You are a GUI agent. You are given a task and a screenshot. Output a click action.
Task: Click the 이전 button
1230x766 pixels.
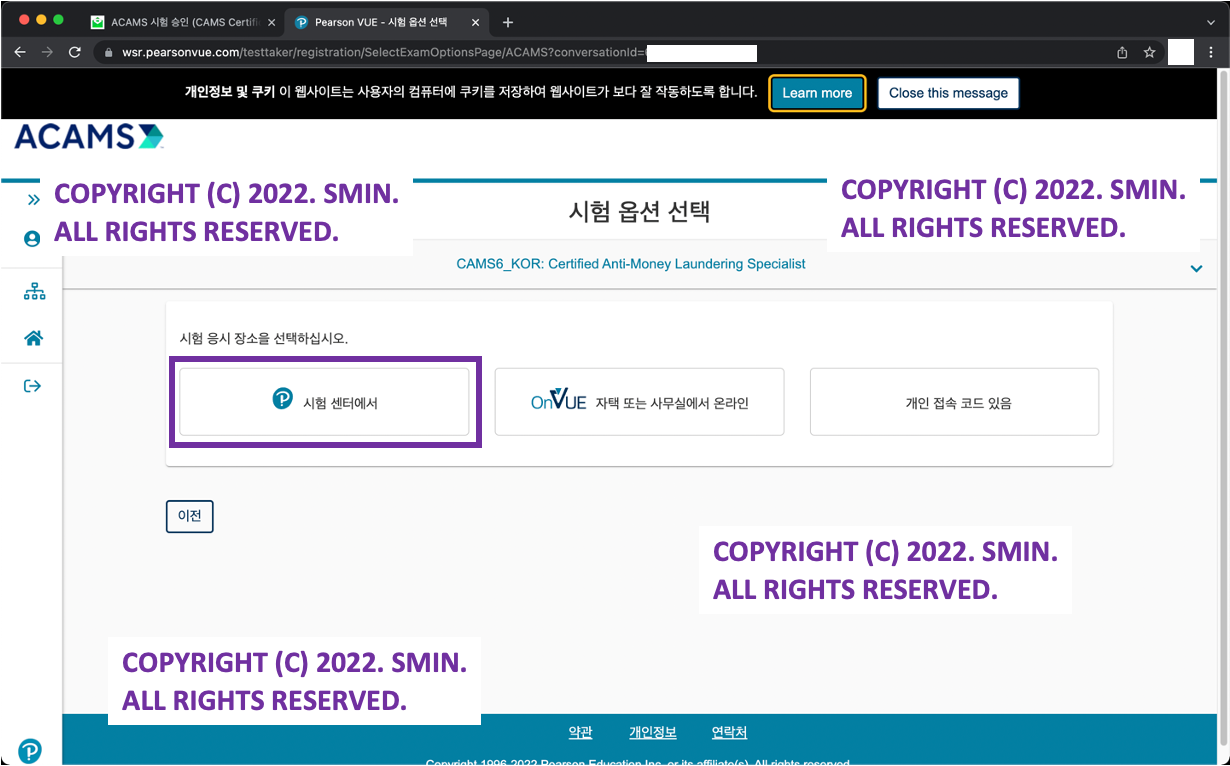coord(190,516)
